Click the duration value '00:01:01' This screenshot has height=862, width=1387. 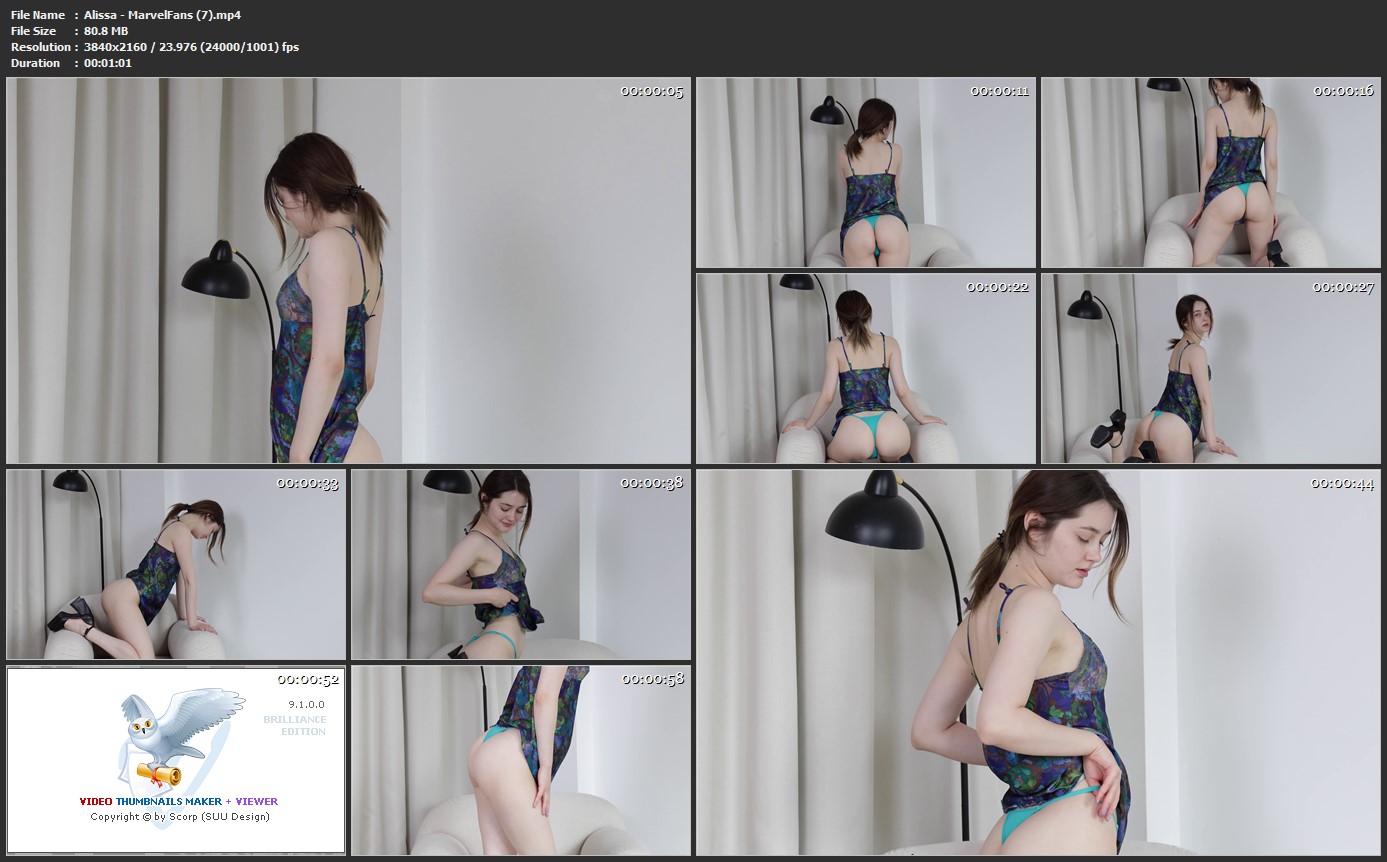click(108, 63)
